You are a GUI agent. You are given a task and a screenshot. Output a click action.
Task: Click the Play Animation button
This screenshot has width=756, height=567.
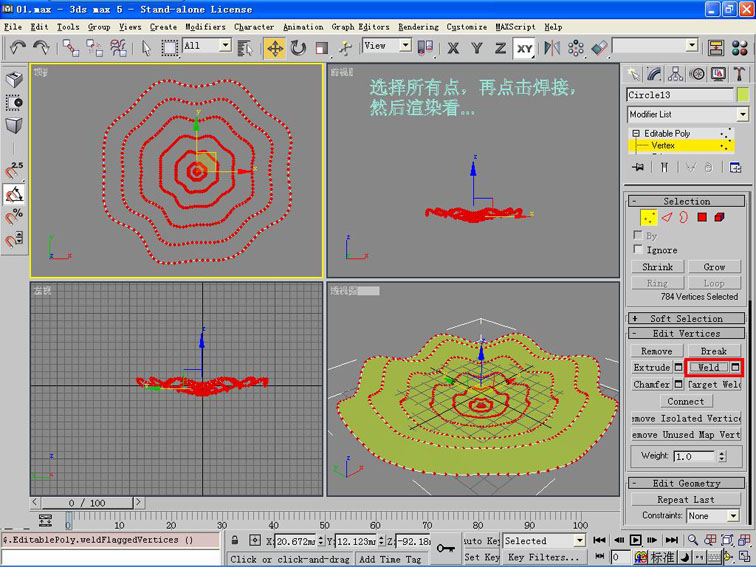tap(635, 540)
